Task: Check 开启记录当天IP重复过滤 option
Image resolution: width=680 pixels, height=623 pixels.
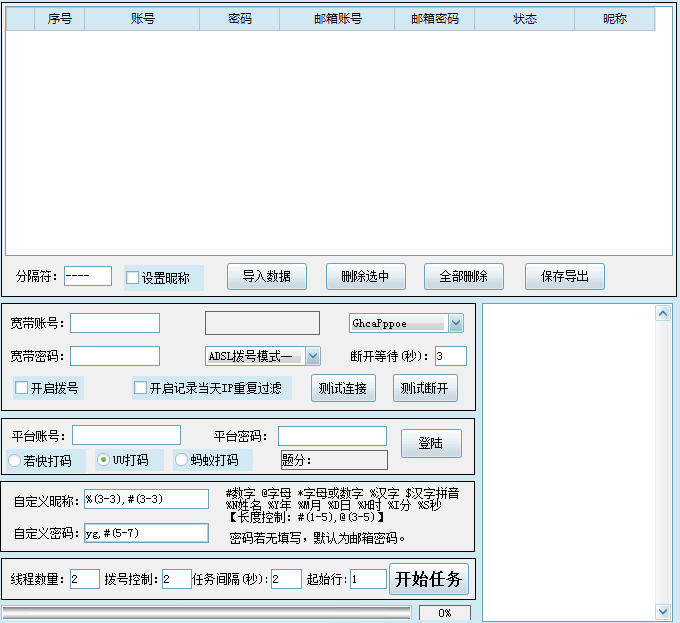Action: click(x=141, y=388)
